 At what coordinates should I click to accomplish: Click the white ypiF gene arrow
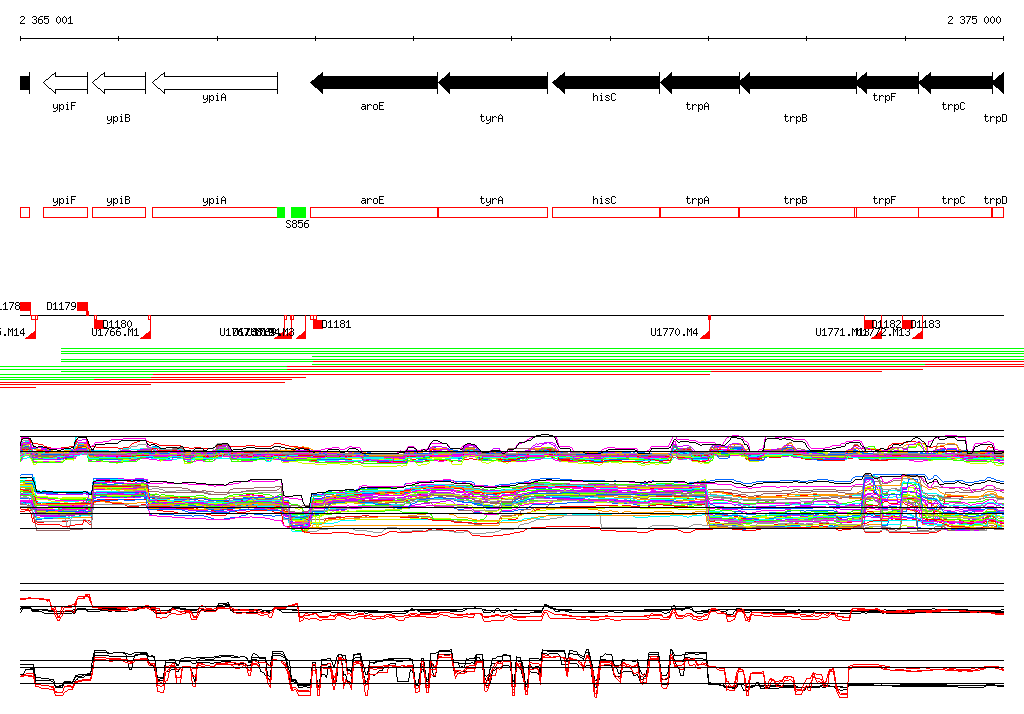click(x=66, y=82)
